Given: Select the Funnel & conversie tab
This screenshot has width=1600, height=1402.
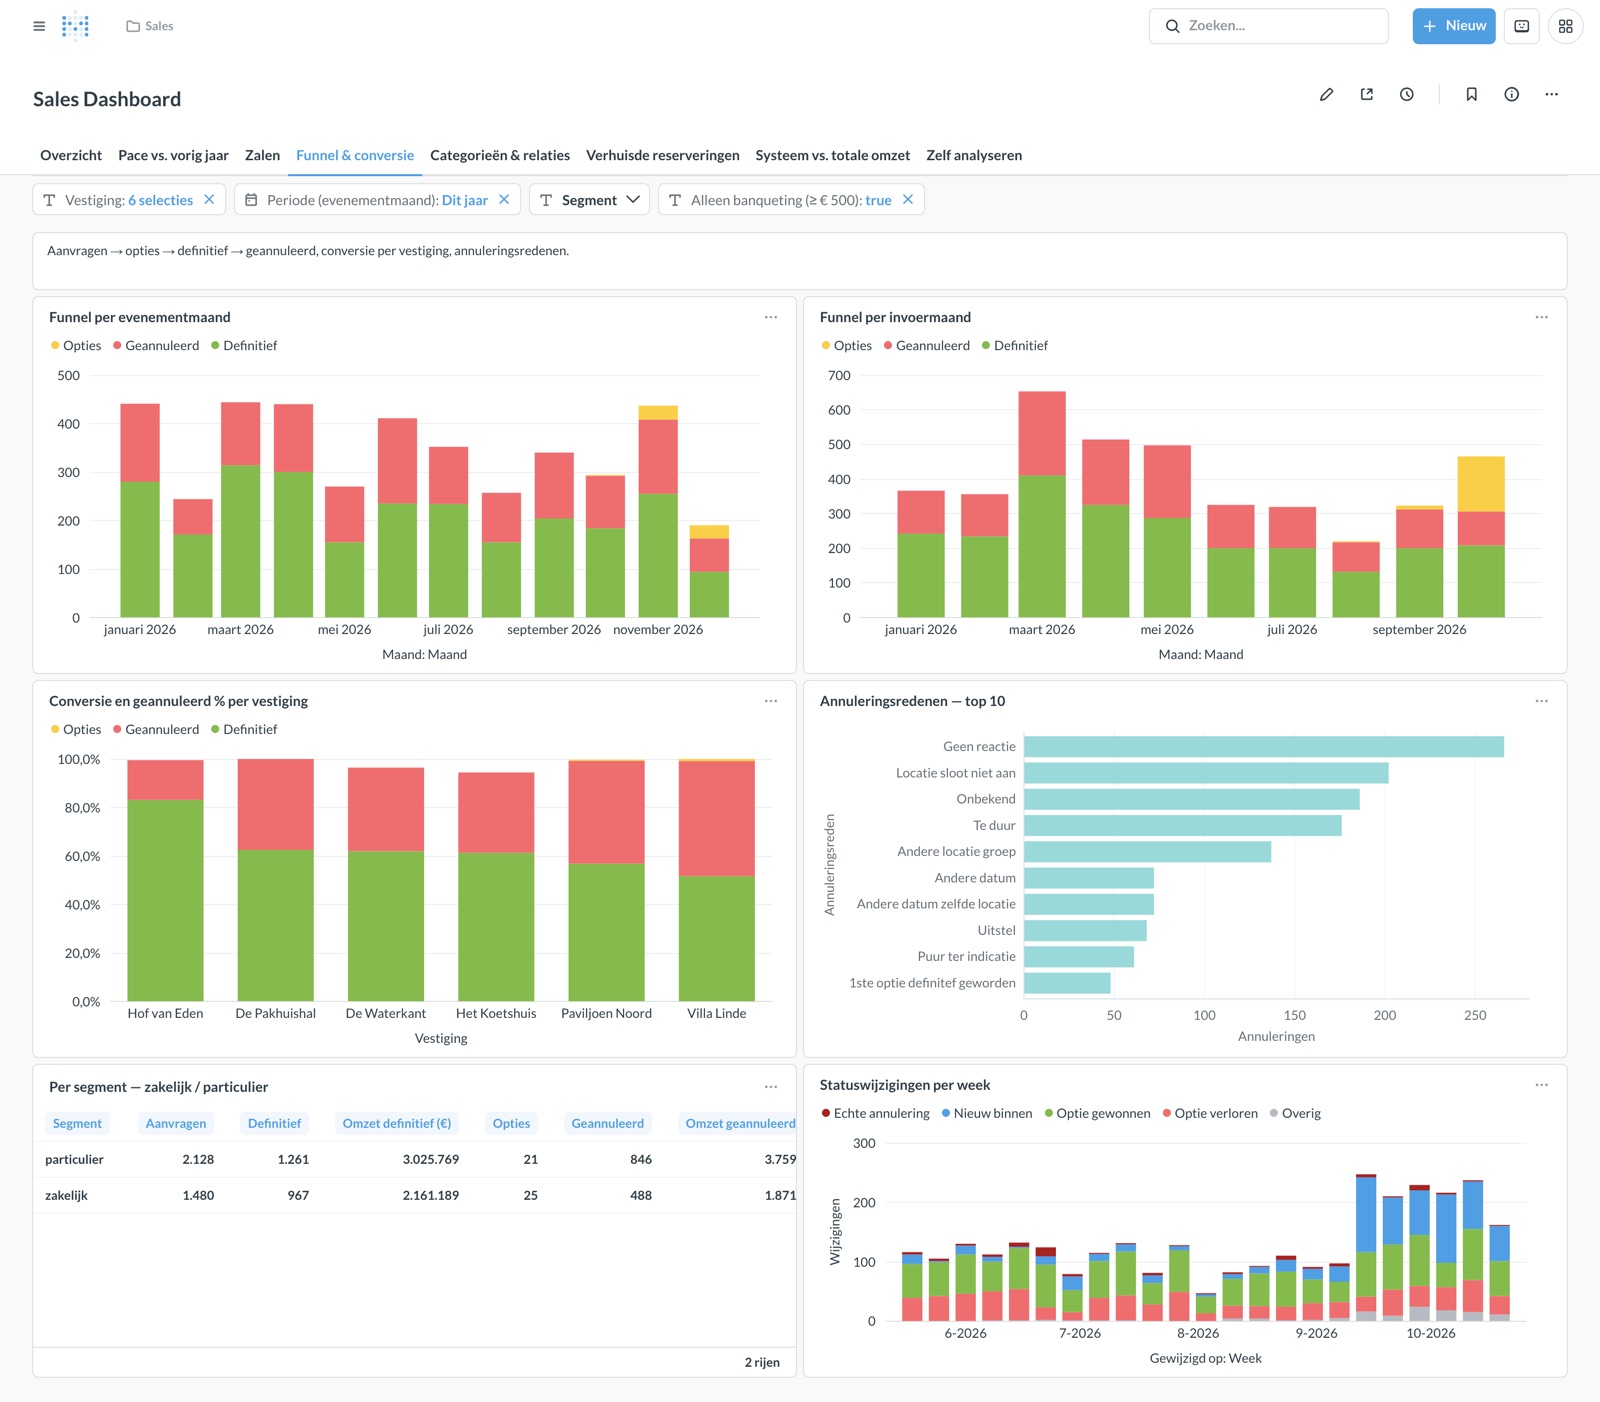Looking at the screenshot, I should pos(355,155).
